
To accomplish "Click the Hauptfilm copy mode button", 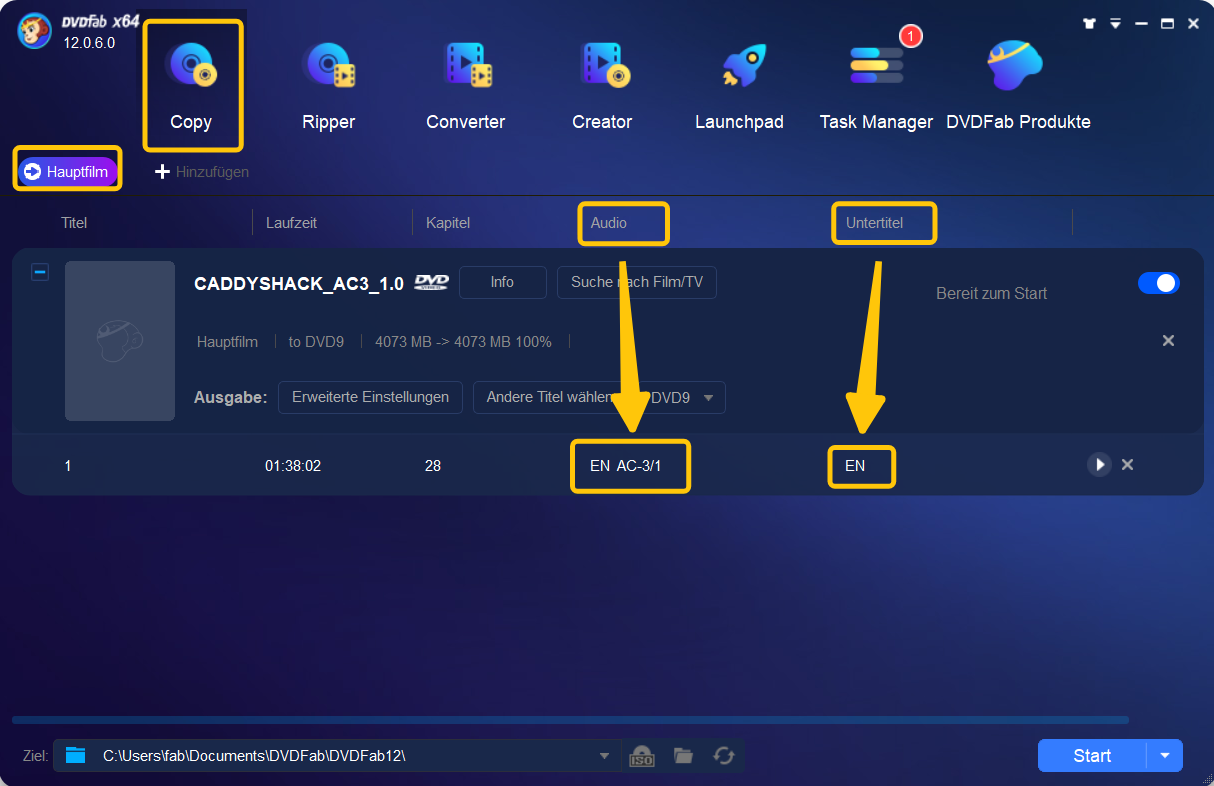I will click(x=67, y=172).
